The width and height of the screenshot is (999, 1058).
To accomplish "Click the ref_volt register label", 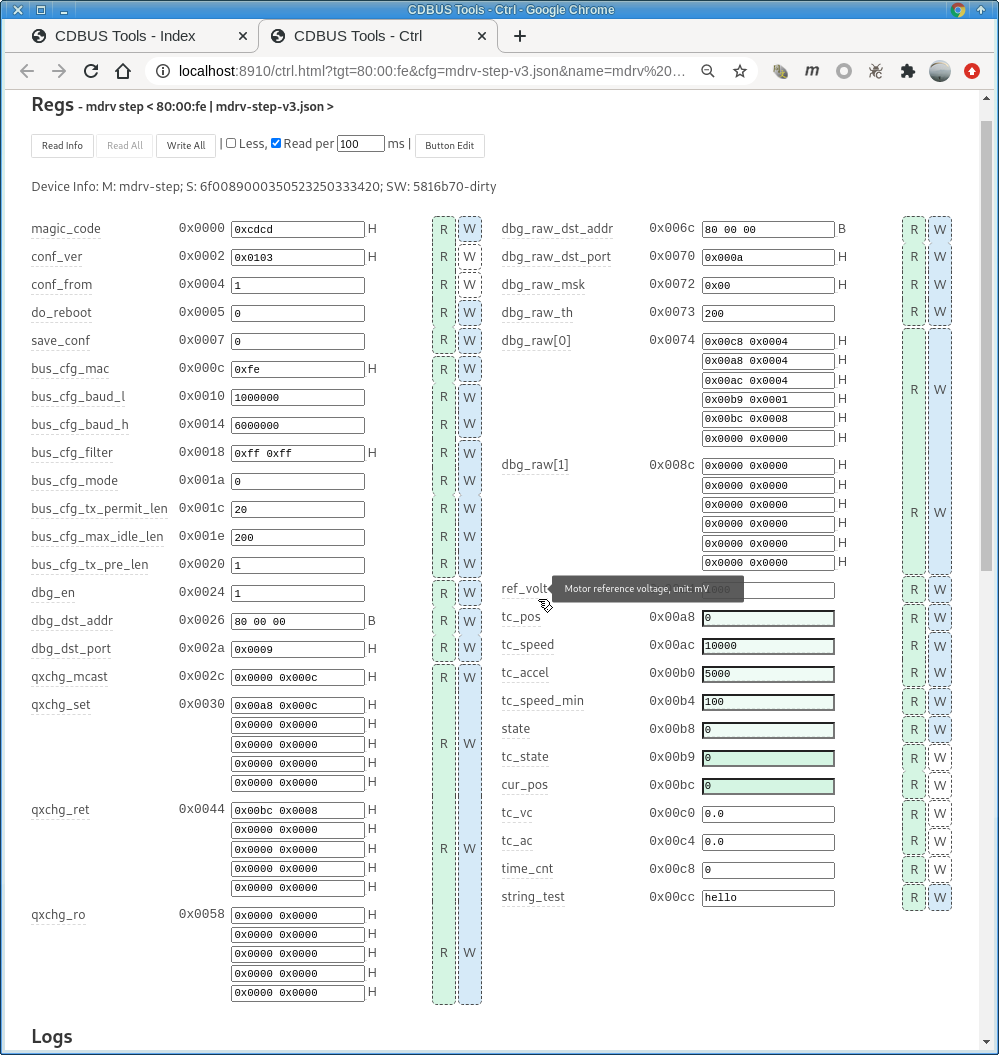I will [524, 588].
